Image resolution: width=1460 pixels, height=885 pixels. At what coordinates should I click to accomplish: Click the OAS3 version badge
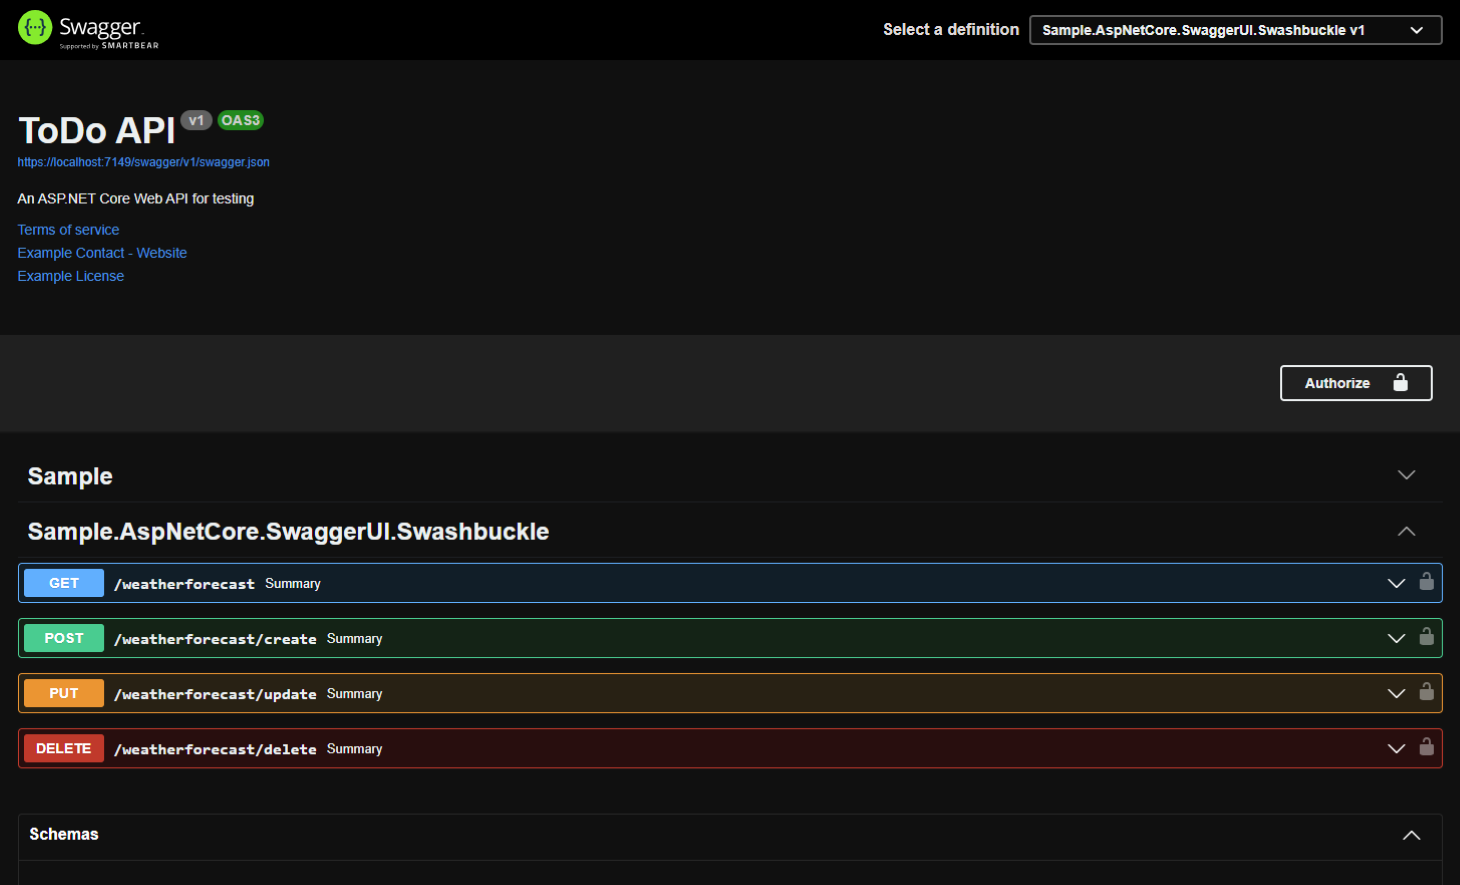(240, 120)
